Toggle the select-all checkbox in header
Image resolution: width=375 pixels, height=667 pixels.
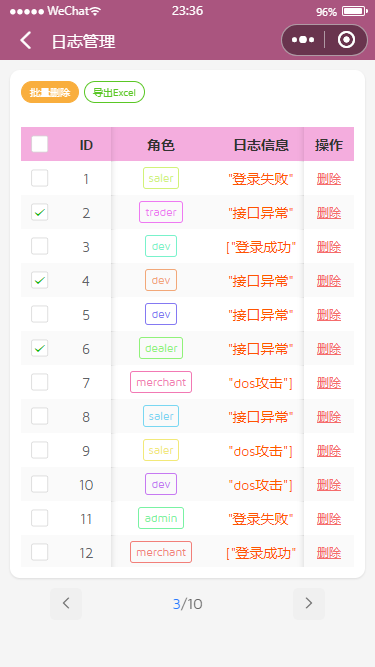40,144
